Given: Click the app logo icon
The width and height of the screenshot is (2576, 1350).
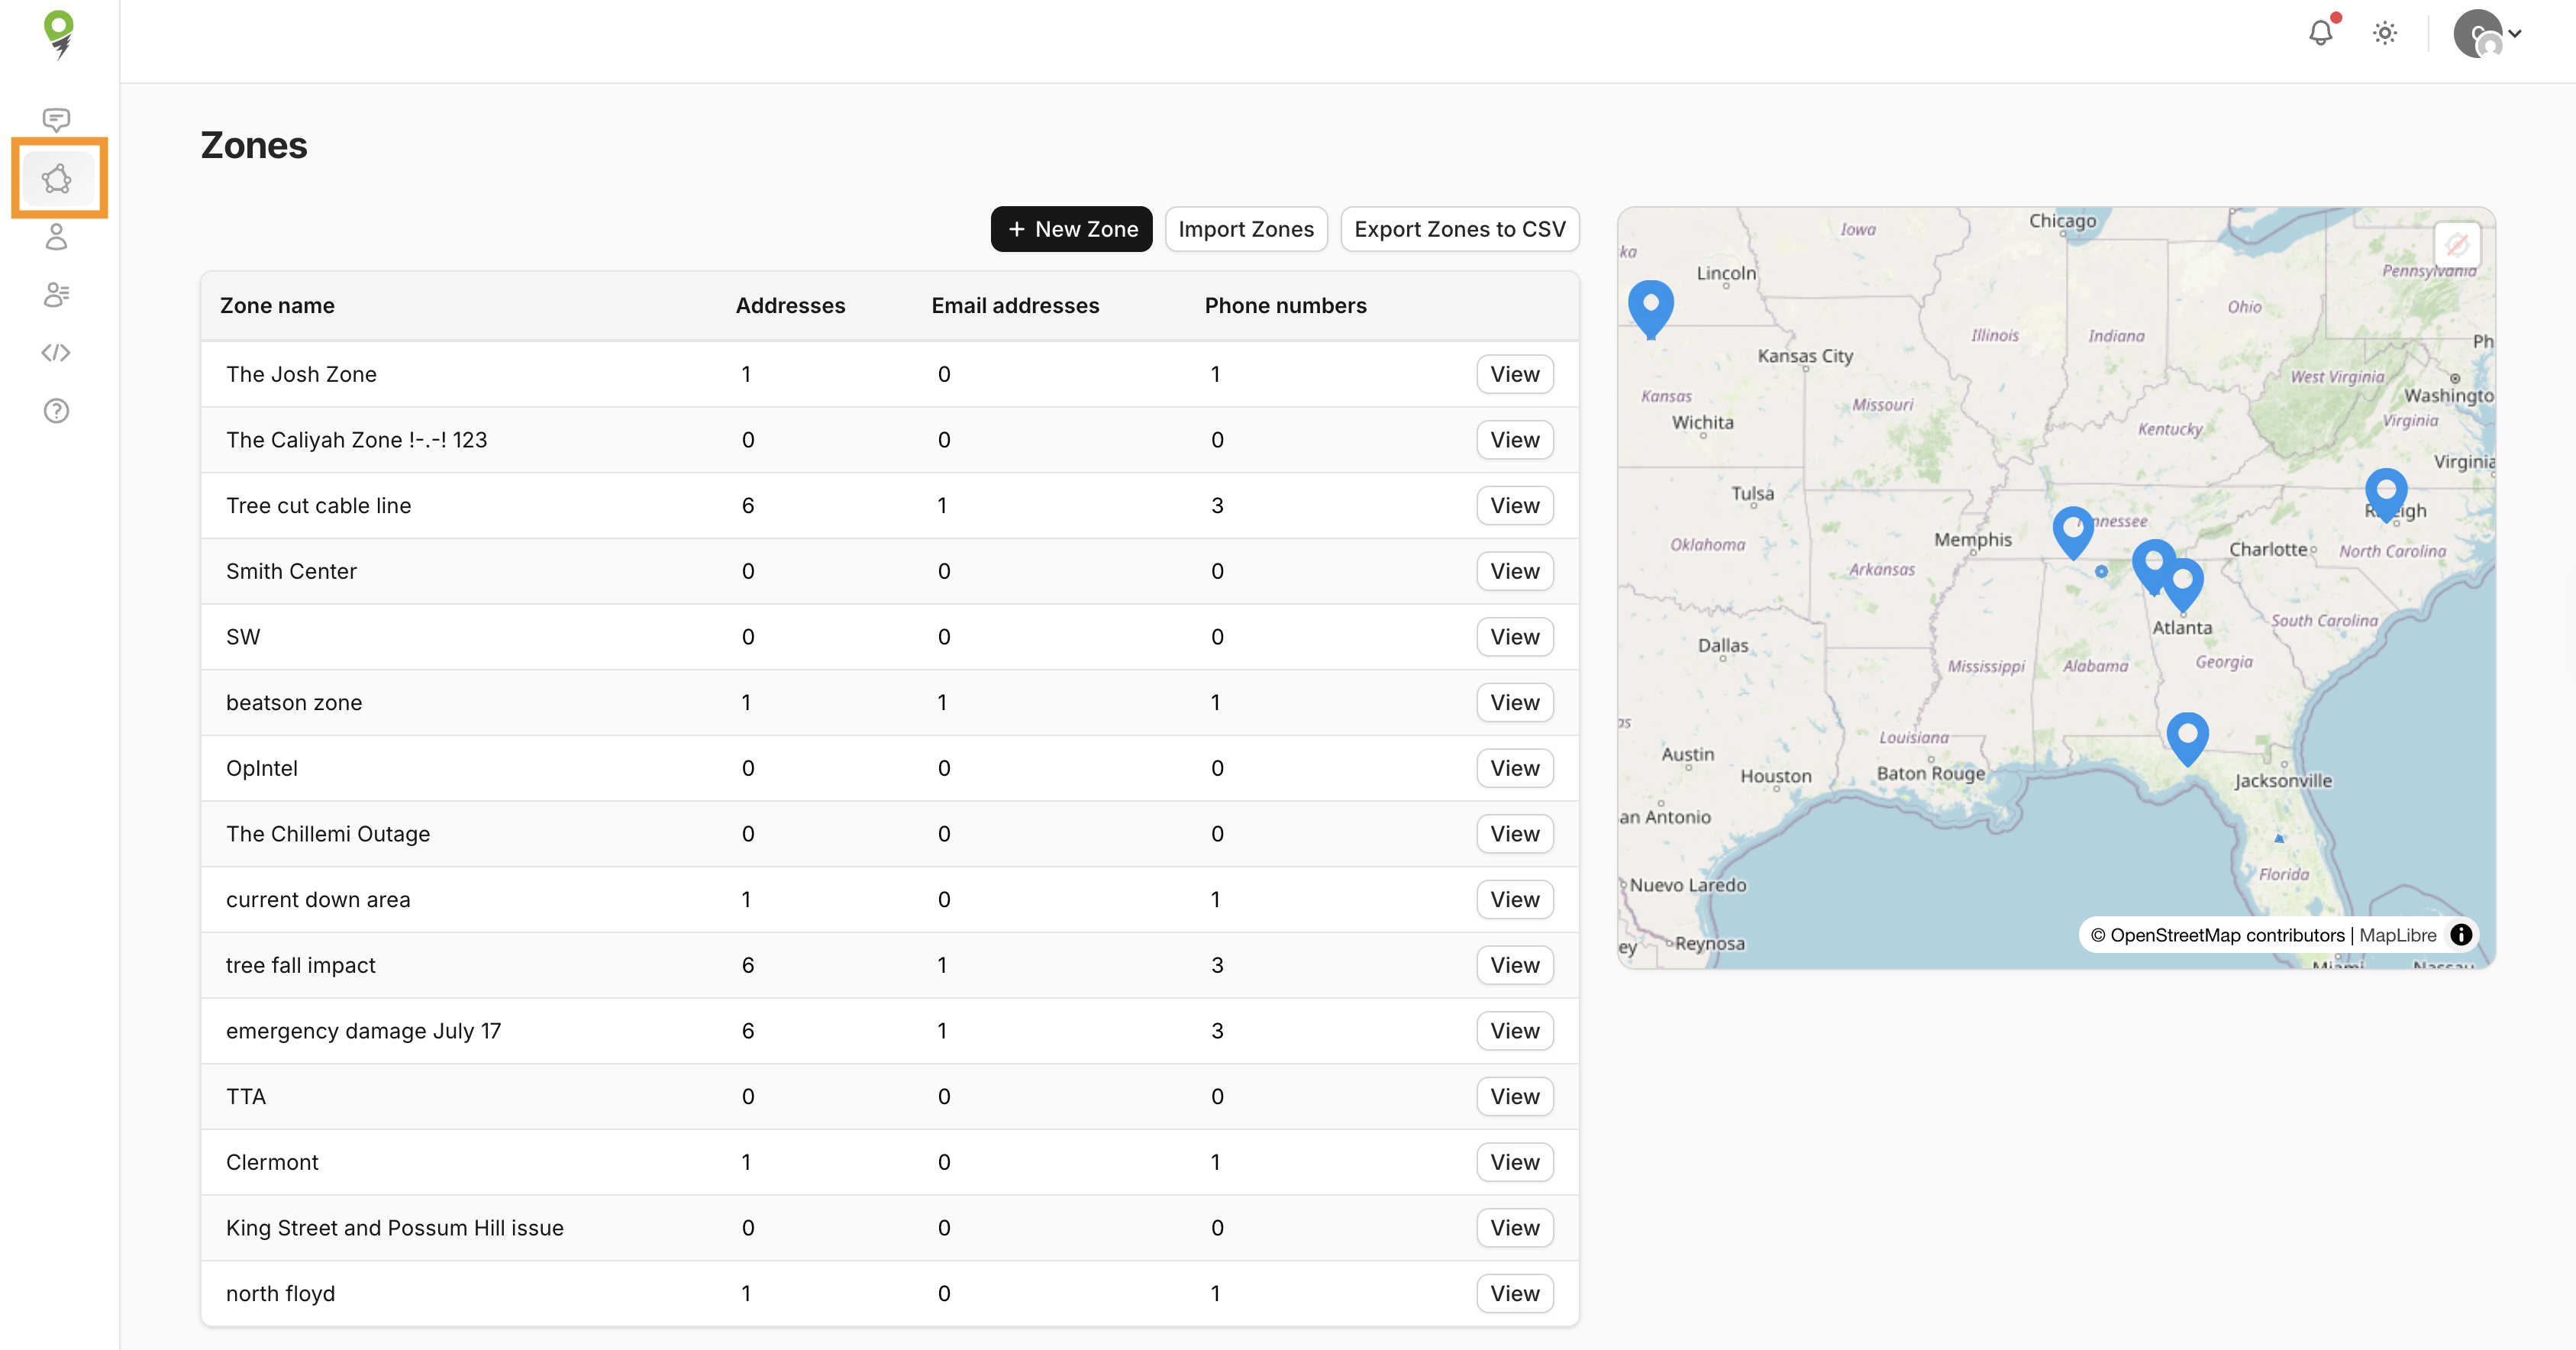Looking at the screenshot, I should 59,34.
